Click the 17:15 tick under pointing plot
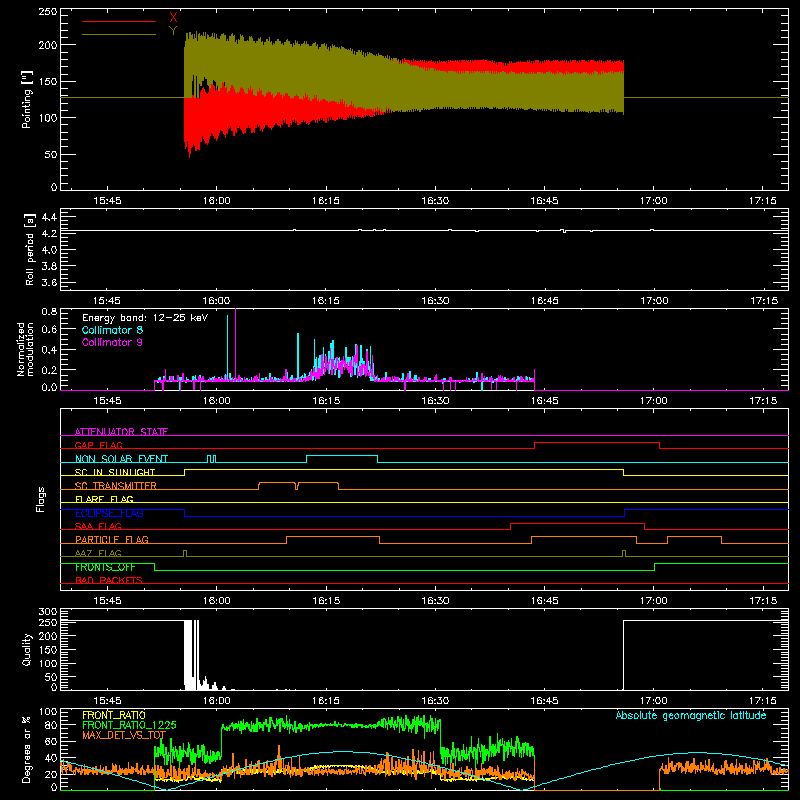 [763, 201]
